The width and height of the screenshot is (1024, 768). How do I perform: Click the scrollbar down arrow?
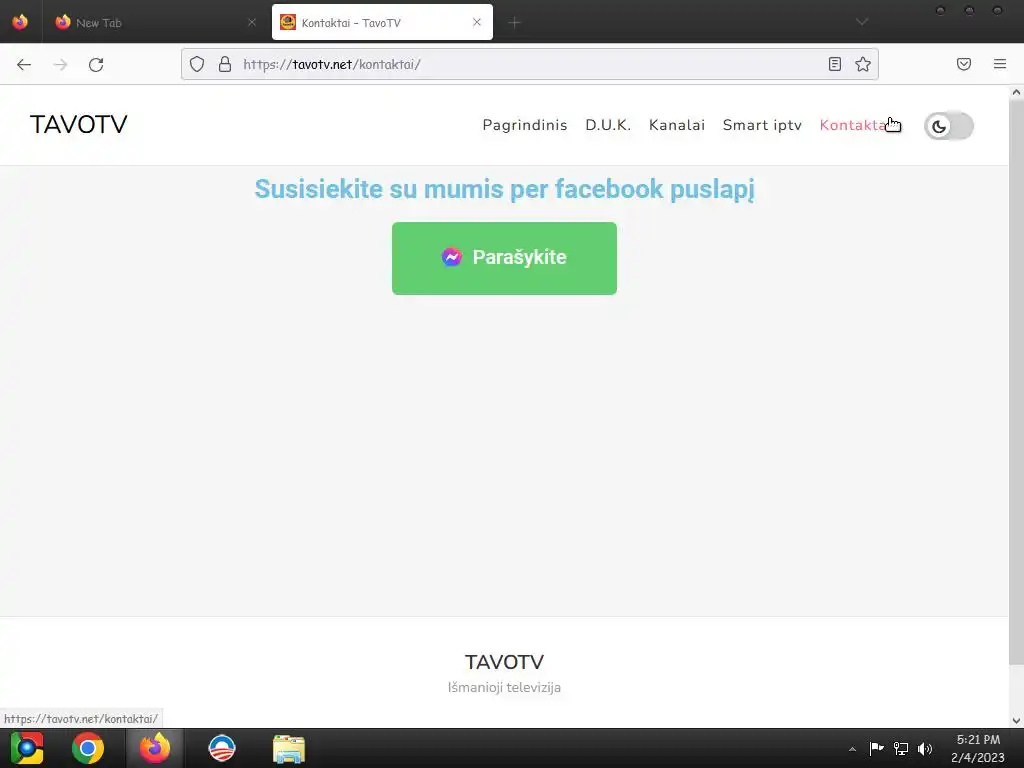(x=1016, y=721)
